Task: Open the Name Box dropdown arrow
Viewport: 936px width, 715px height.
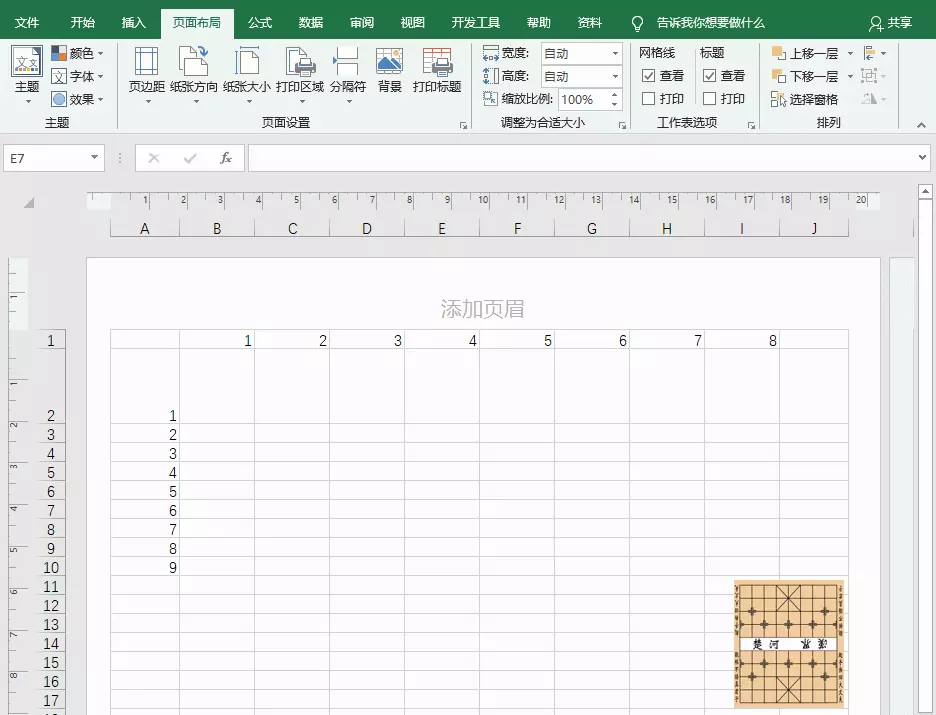Action: [x=96, y=157]
